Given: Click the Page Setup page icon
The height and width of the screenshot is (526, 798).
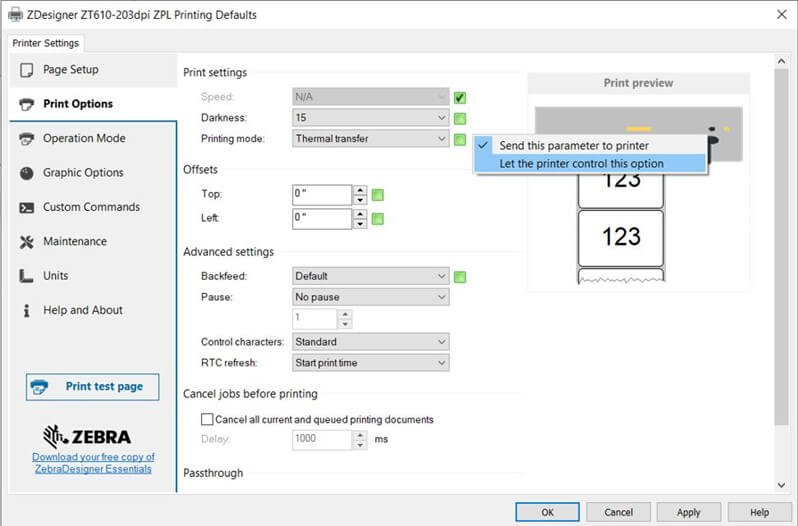Looking at the screenshot, I should tap(26, 70).
